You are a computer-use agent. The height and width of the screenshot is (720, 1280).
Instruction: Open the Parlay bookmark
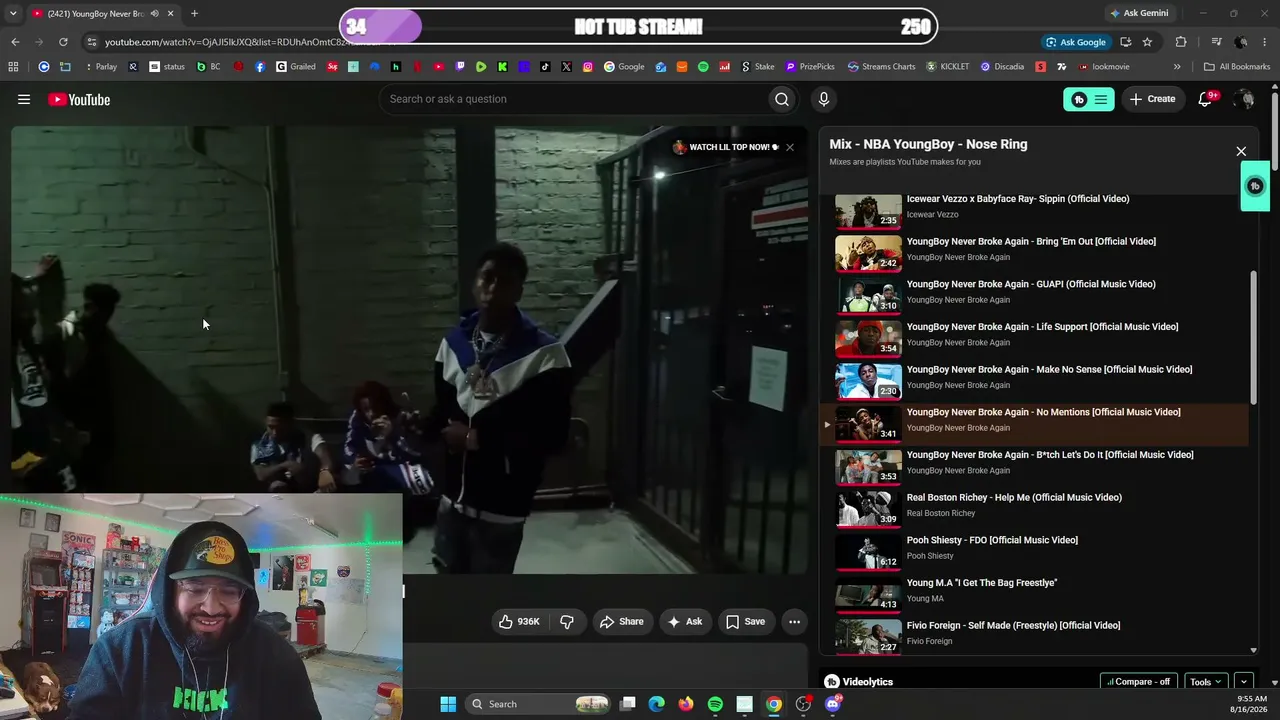[100, 67]
